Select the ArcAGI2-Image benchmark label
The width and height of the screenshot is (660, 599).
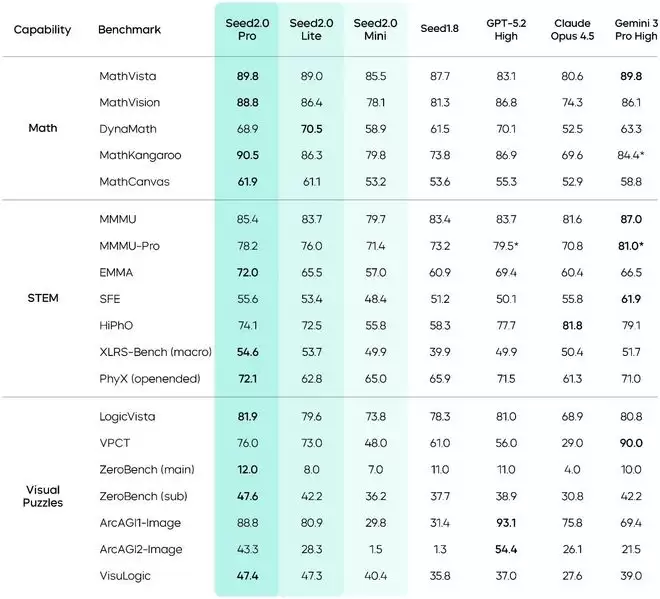click(141, 549)
